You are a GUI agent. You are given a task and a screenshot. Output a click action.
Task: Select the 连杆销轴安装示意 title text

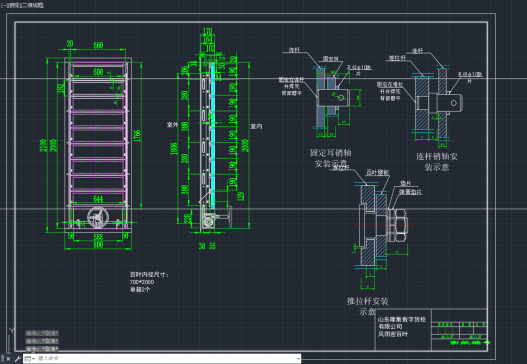[437, 161]
